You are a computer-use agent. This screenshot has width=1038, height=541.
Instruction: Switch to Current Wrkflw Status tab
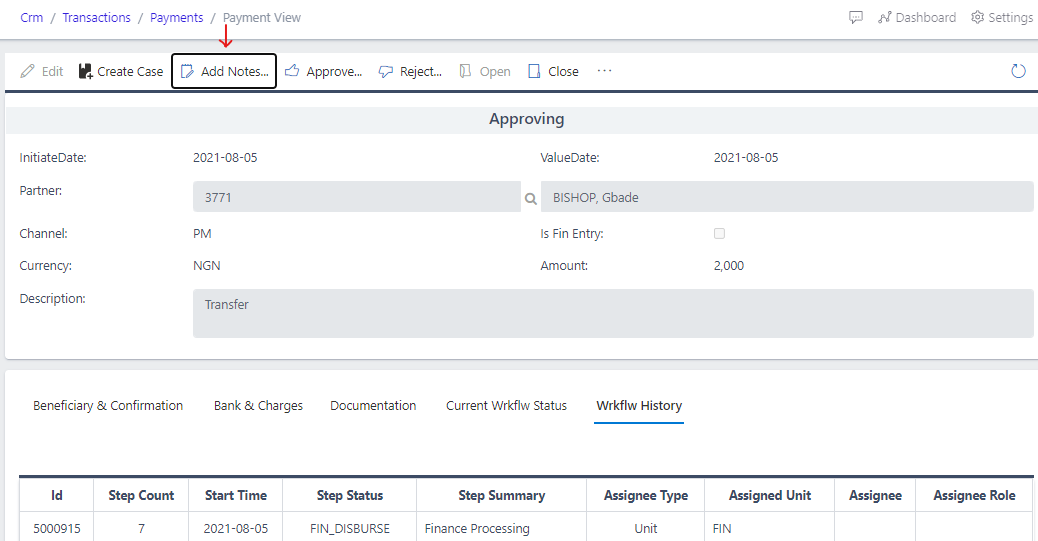[x=506, y=405]
